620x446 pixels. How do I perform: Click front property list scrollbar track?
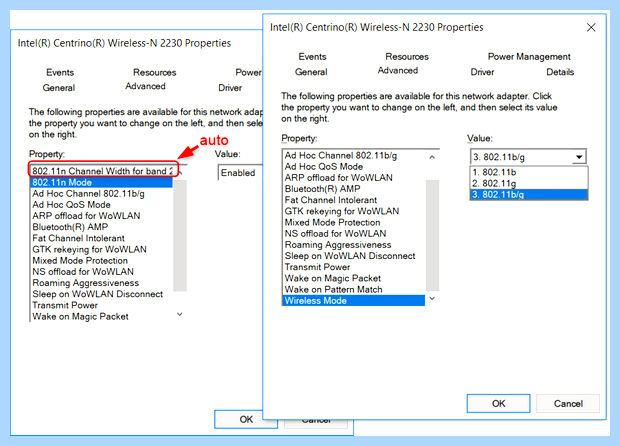[x=432, y=235]
